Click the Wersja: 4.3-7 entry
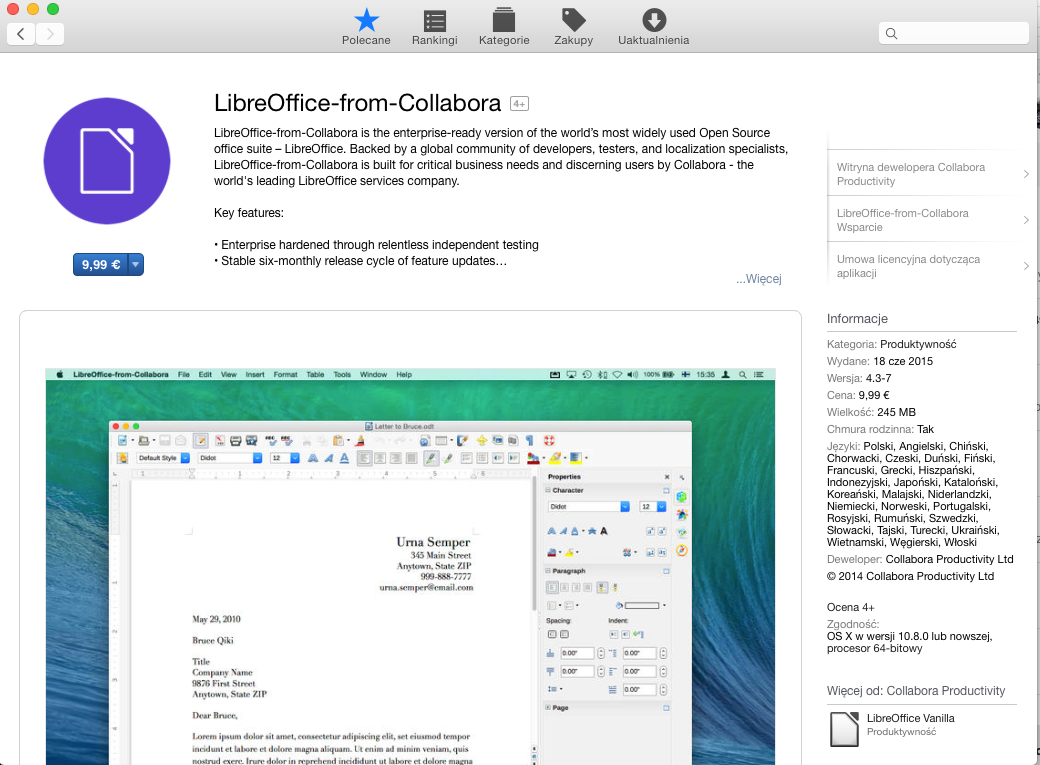1040x765 pixels. (x=859, y=378)
